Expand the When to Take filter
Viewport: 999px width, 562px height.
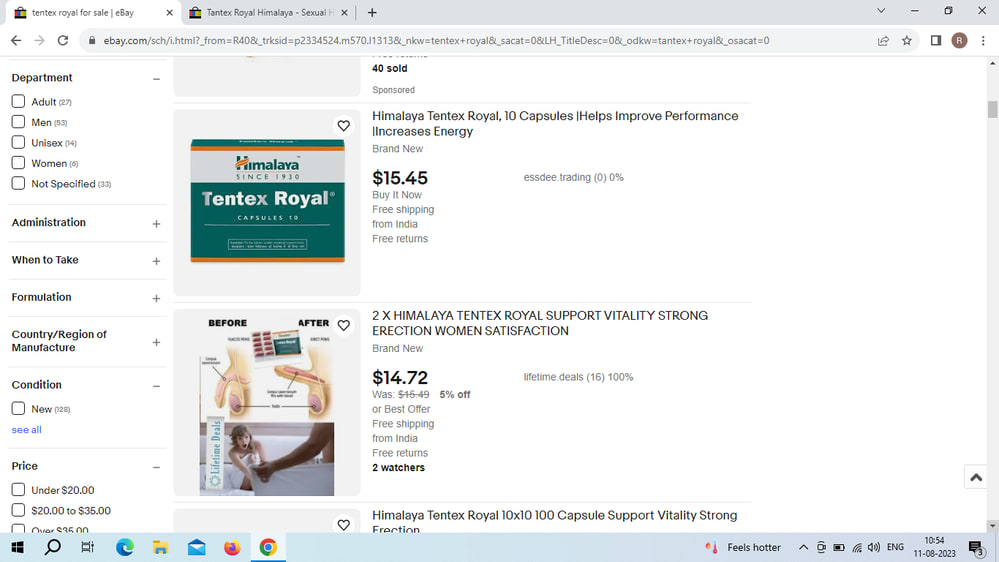[x=156, y=261]
